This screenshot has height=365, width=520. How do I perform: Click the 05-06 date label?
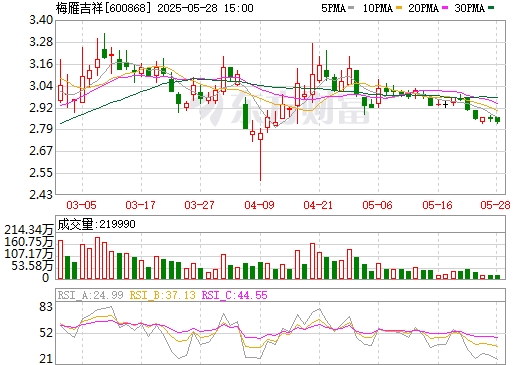pos(377,205)
